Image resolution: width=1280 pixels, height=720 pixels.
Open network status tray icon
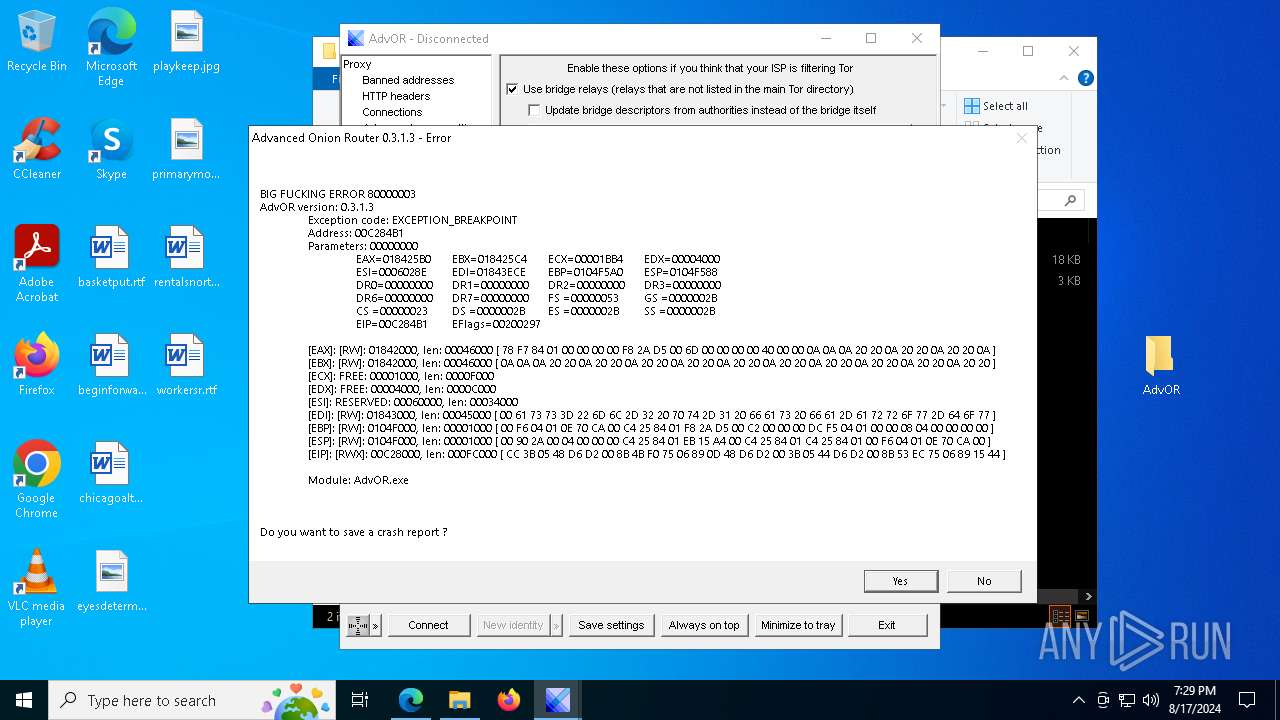pyautogui.click(x=1127, y=700)
